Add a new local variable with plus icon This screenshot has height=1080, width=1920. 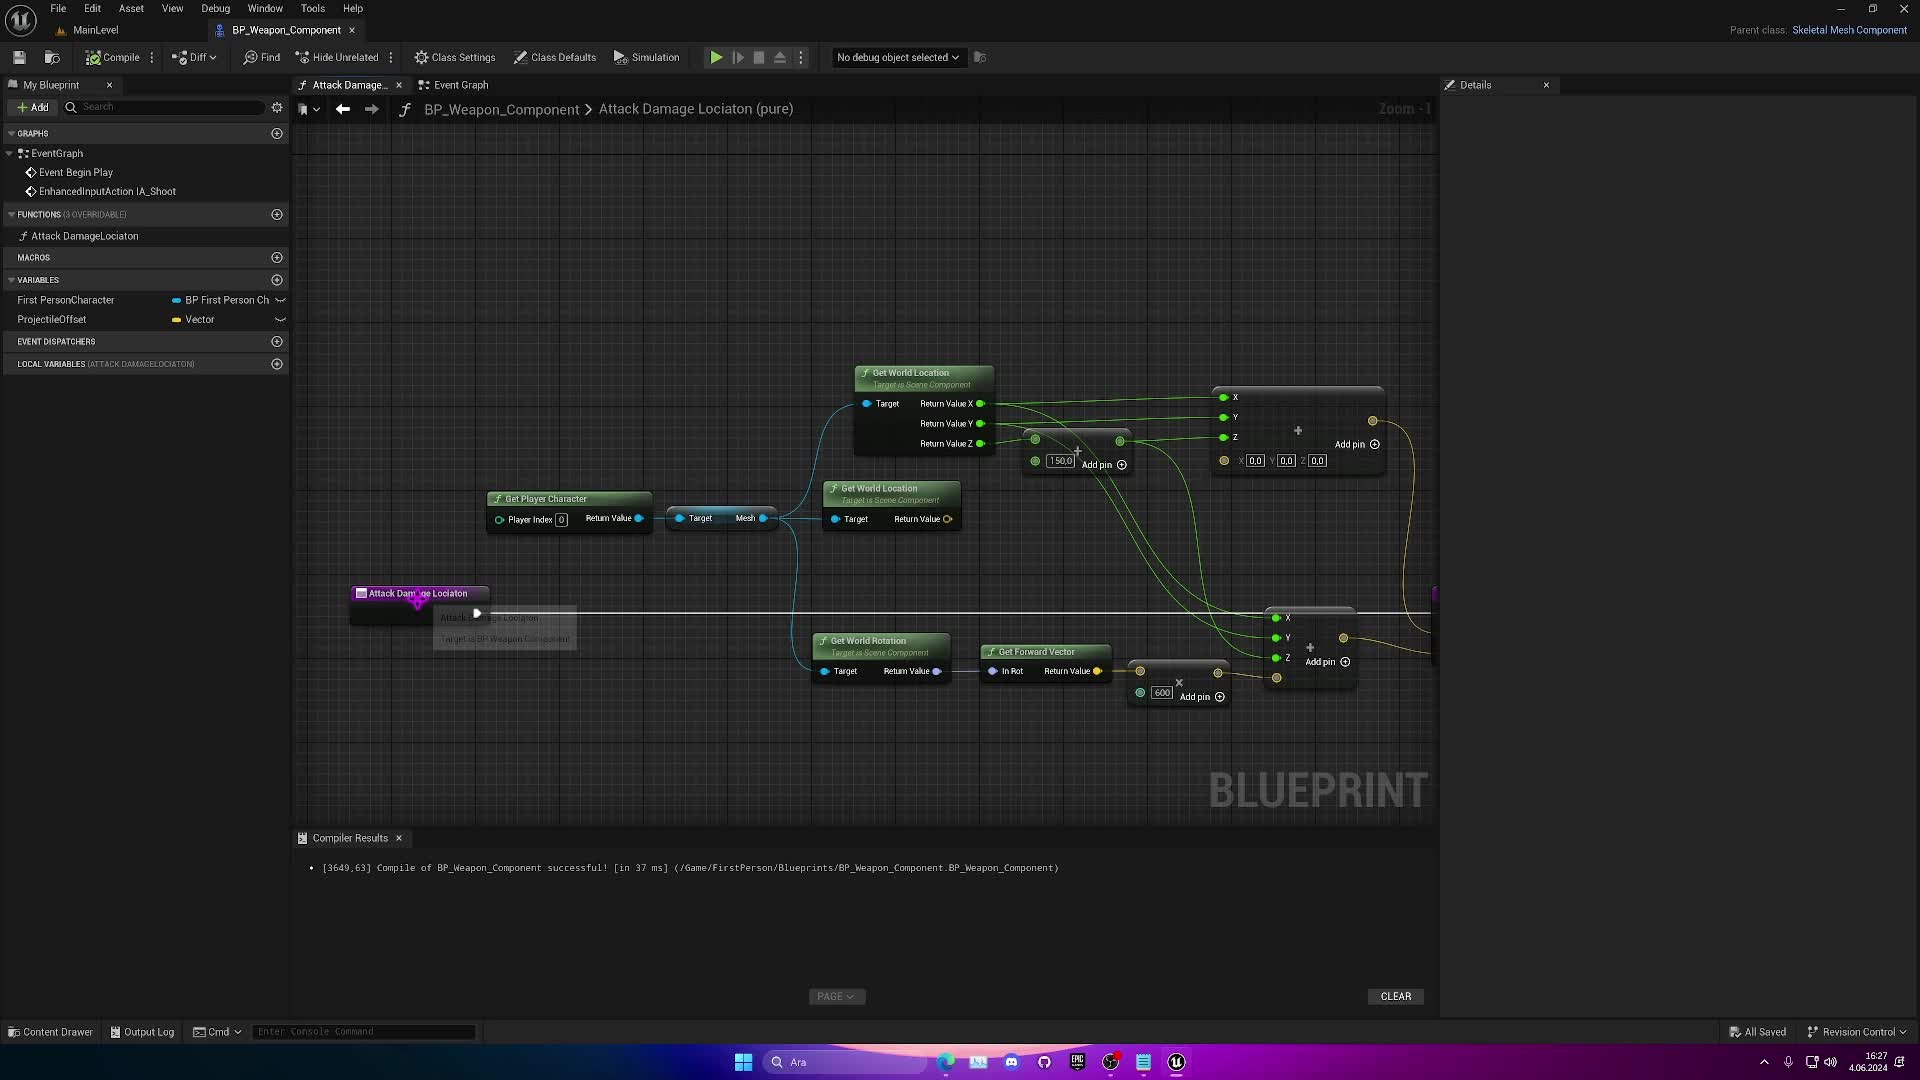[277, 364]
